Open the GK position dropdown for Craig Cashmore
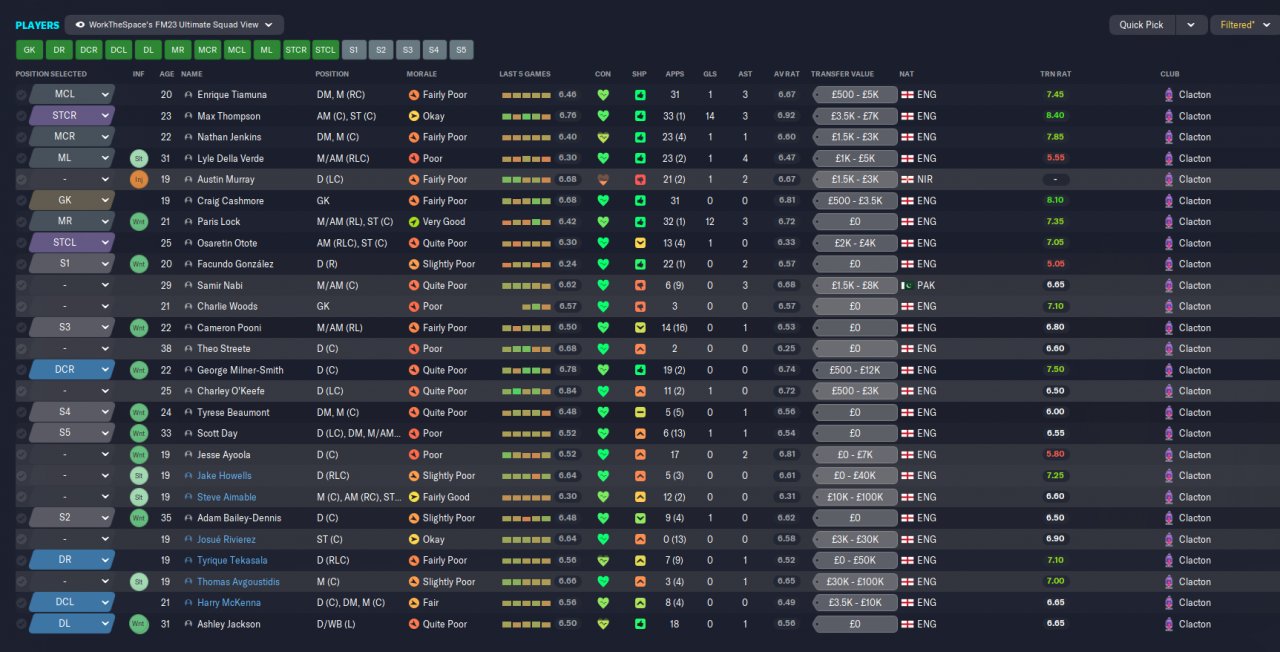 [72, 201]
